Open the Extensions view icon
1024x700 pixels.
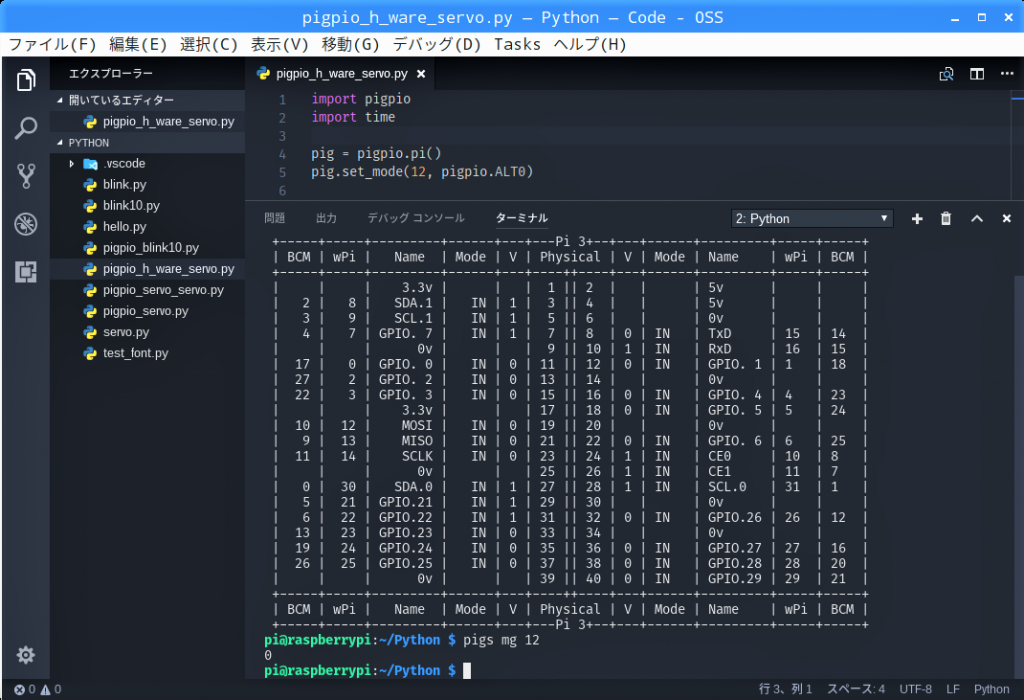click(26, 271)
